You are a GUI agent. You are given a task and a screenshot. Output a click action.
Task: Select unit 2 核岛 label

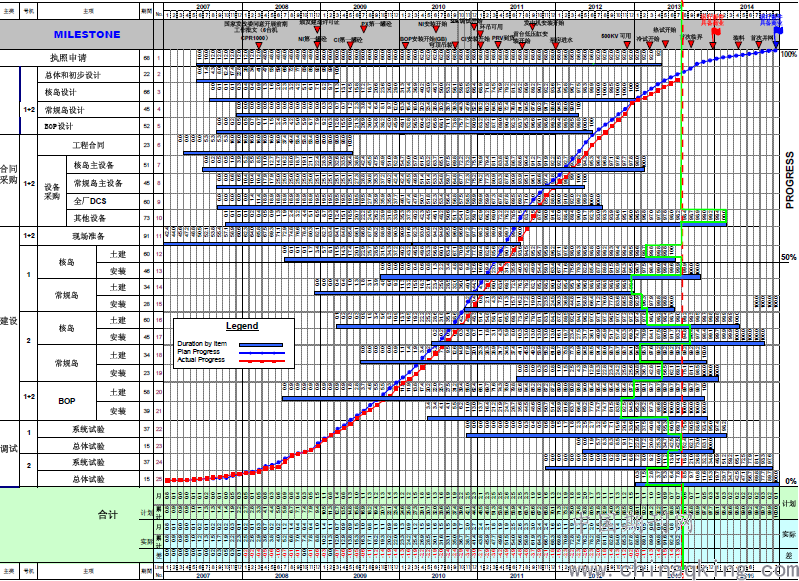tap(67, 328)
